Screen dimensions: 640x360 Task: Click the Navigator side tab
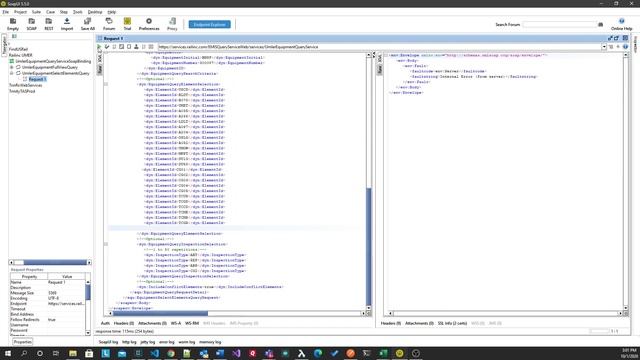4,44
